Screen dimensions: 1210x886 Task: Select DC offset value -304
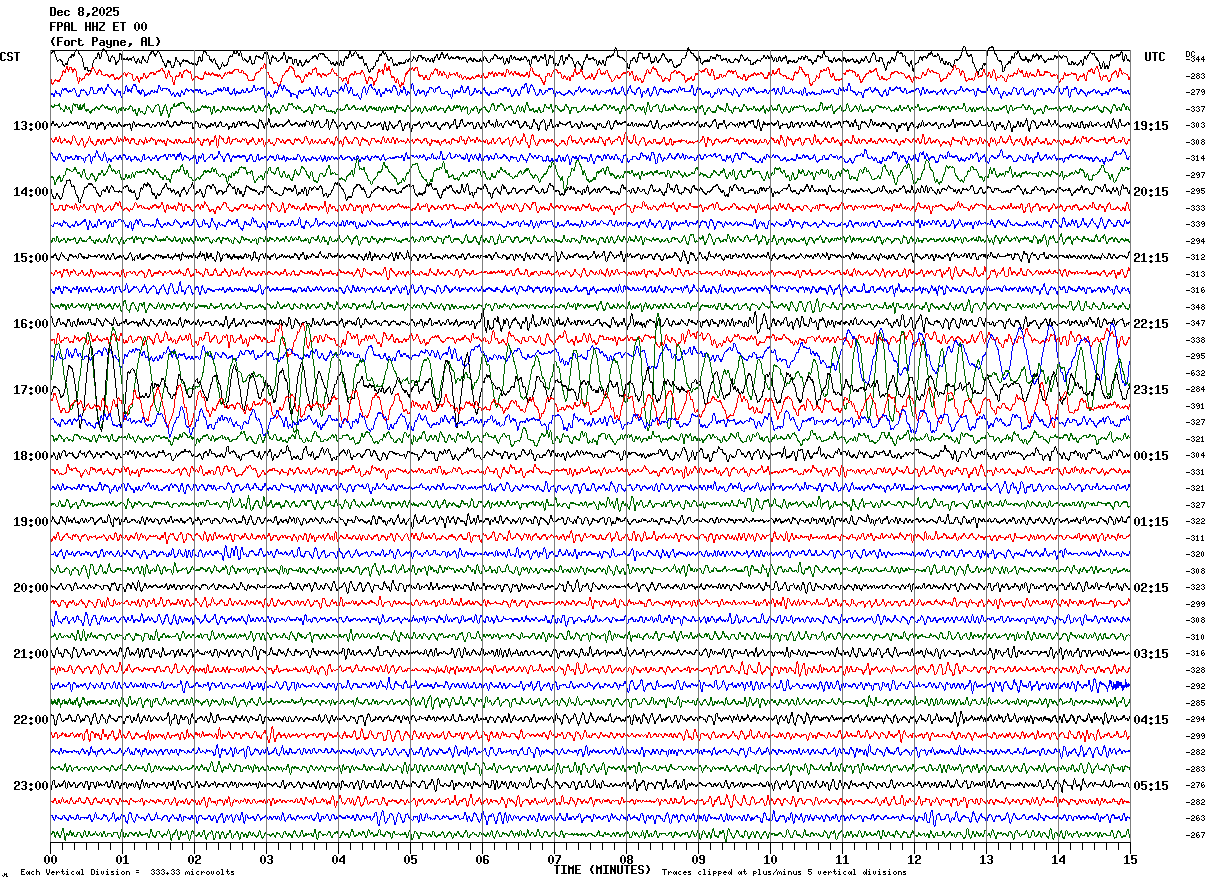point(1195,455)
